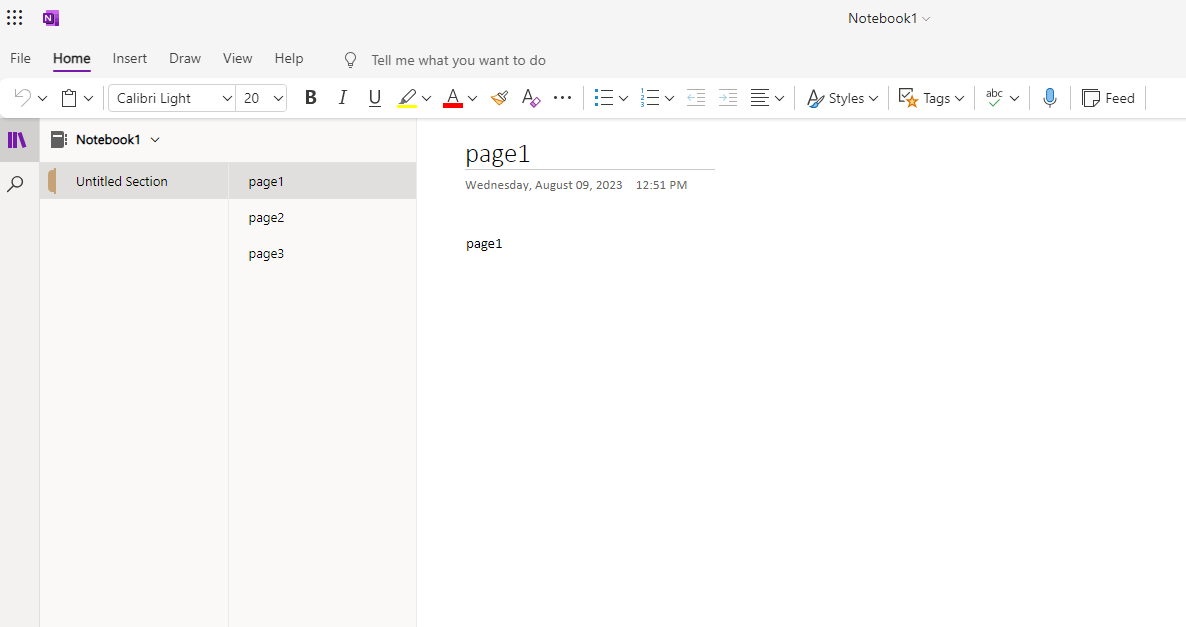Apply italic formatting
Viewport: 1186px width, 627px height.
(342, 97)
